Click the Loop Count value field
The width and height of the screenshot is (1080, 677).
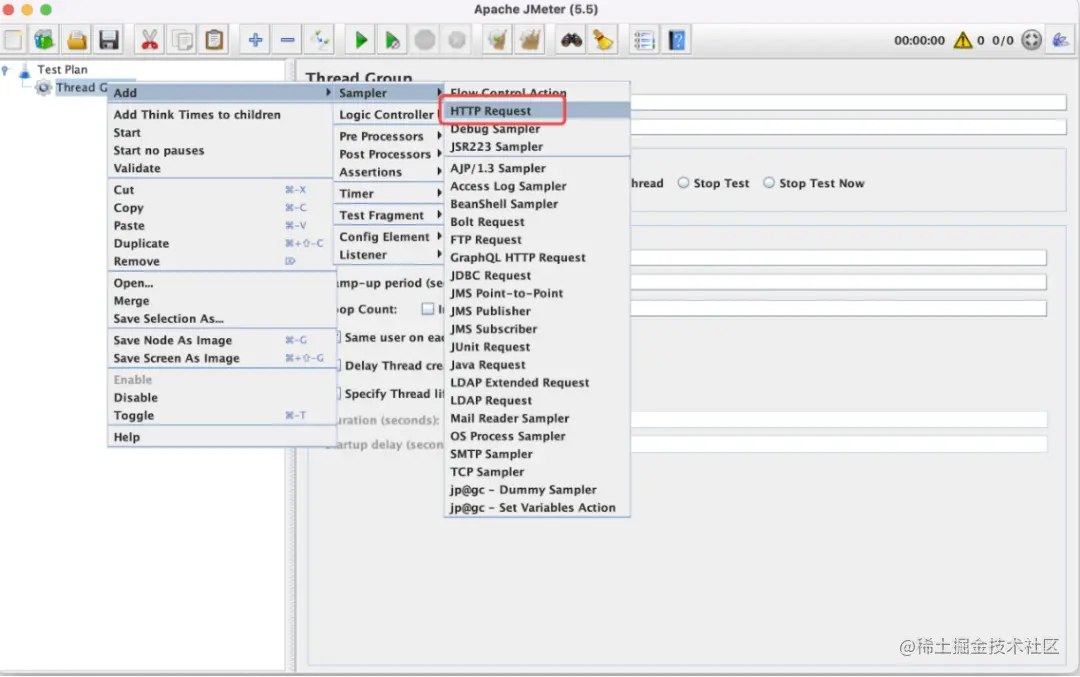click(x=838, y=309)
